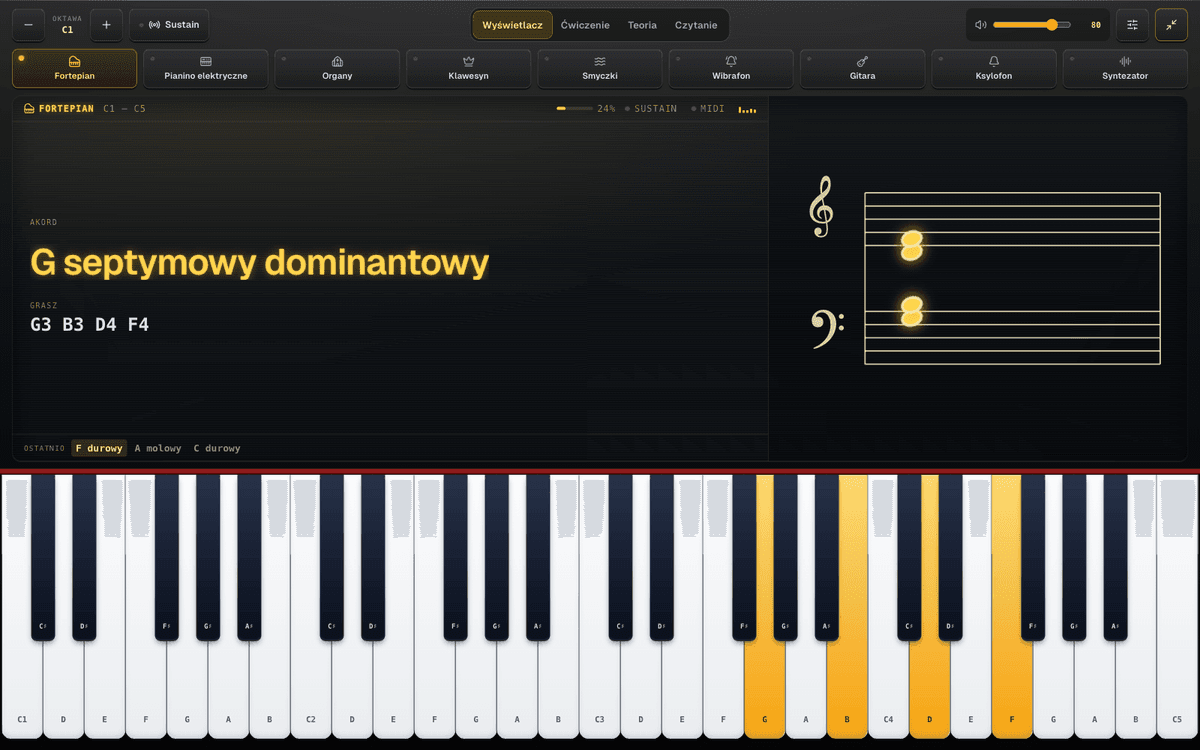Open the Ćwiczenie tab
1200x750 pixels.
[x=585, y=25]
